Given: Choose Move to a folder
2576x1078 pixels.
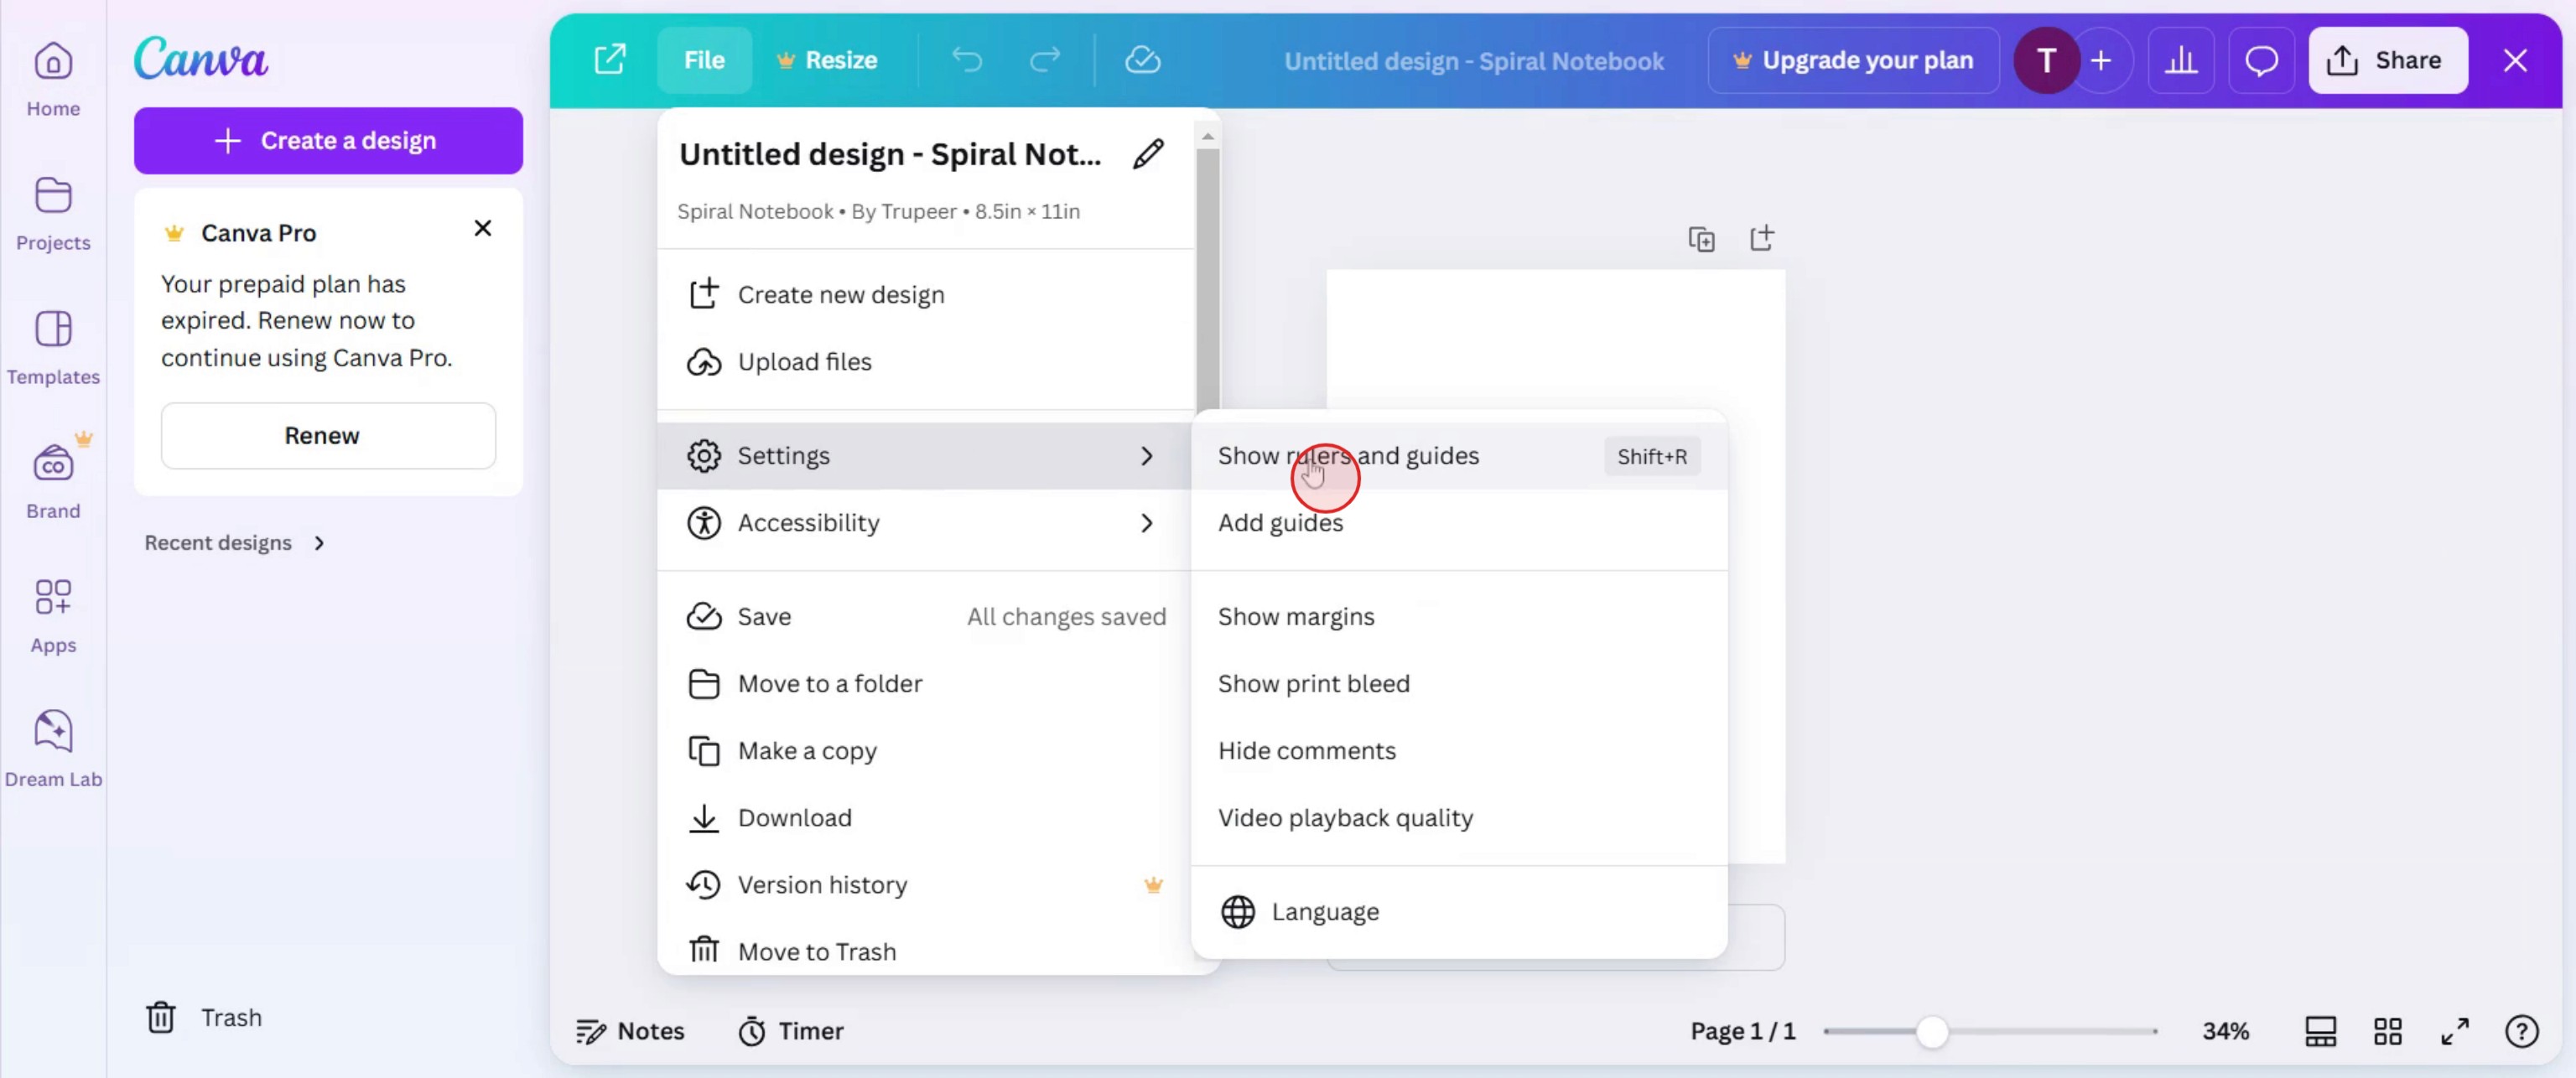Looking at the screenshot, I should (925, 684).
